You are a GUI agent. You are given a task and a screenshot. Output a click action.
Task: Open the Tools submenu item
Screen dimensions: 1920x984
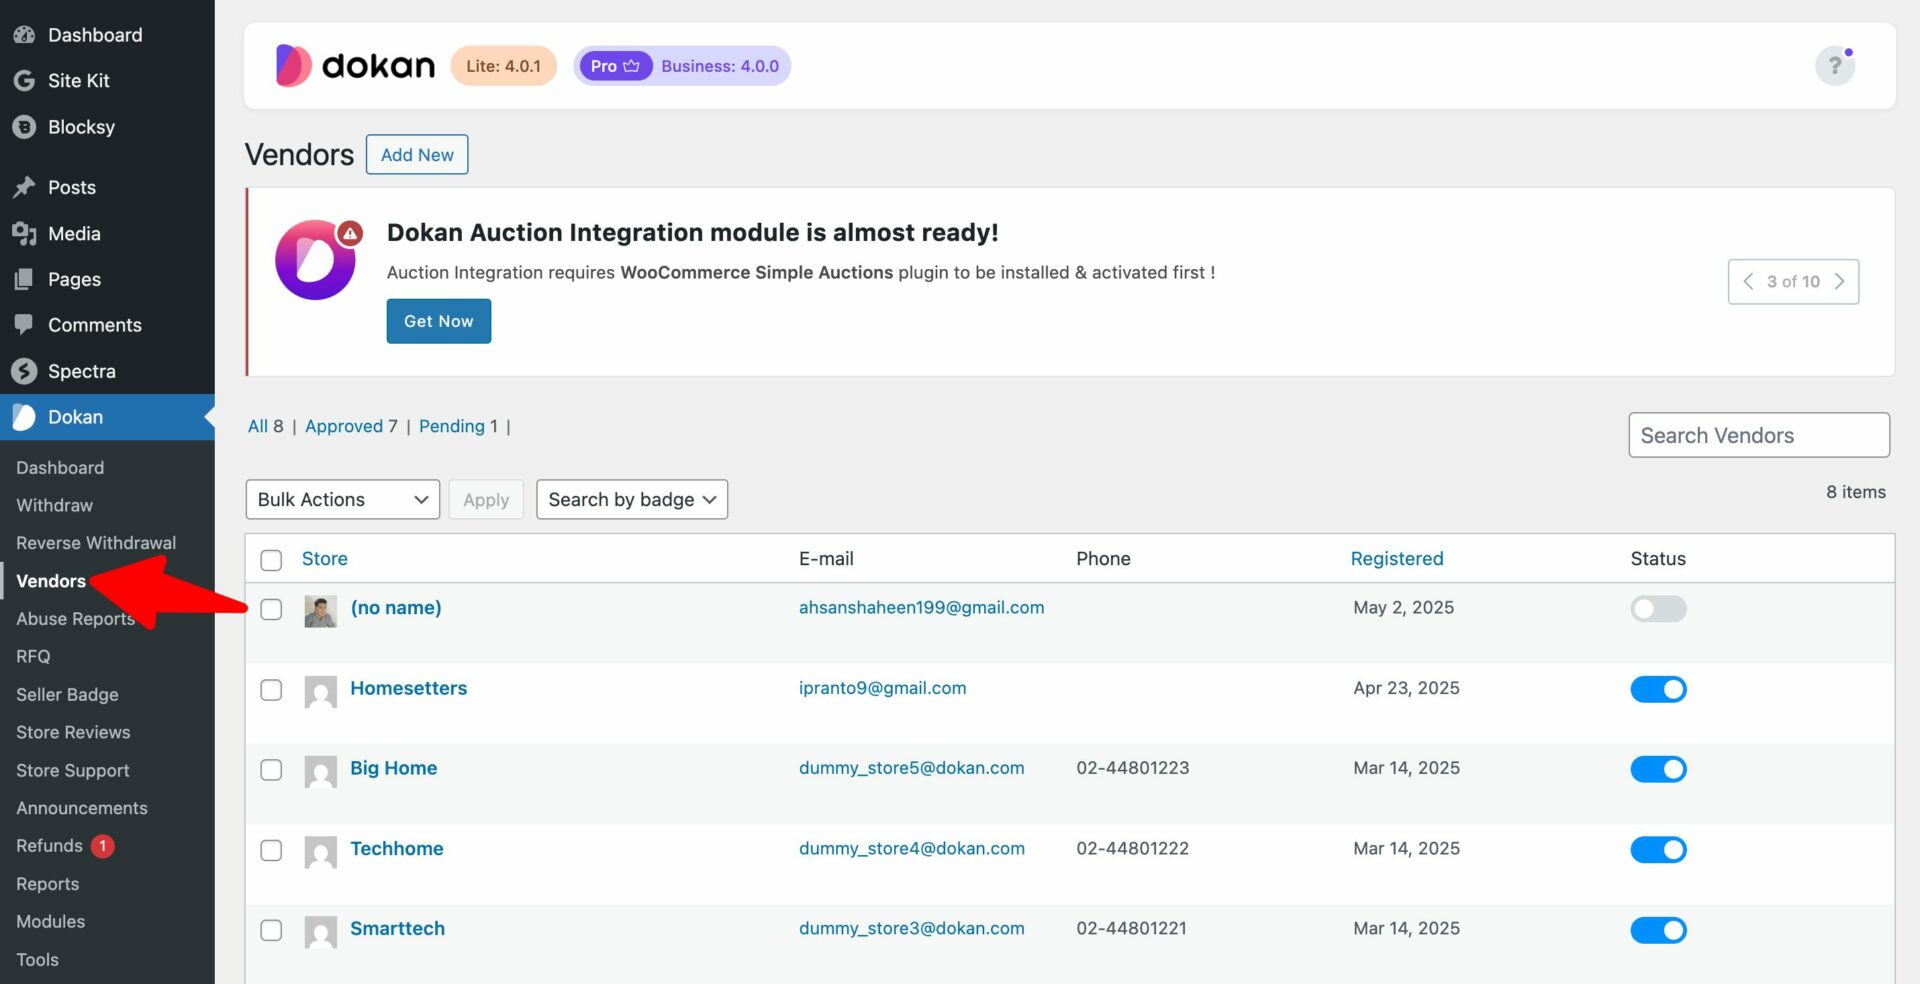pyautogui.click(x=37, y=959)
